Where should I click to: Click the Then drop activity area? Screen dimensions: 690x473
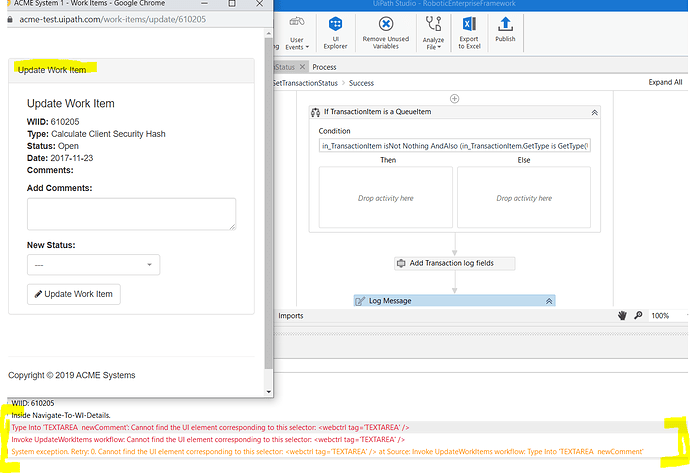(385, 197)
